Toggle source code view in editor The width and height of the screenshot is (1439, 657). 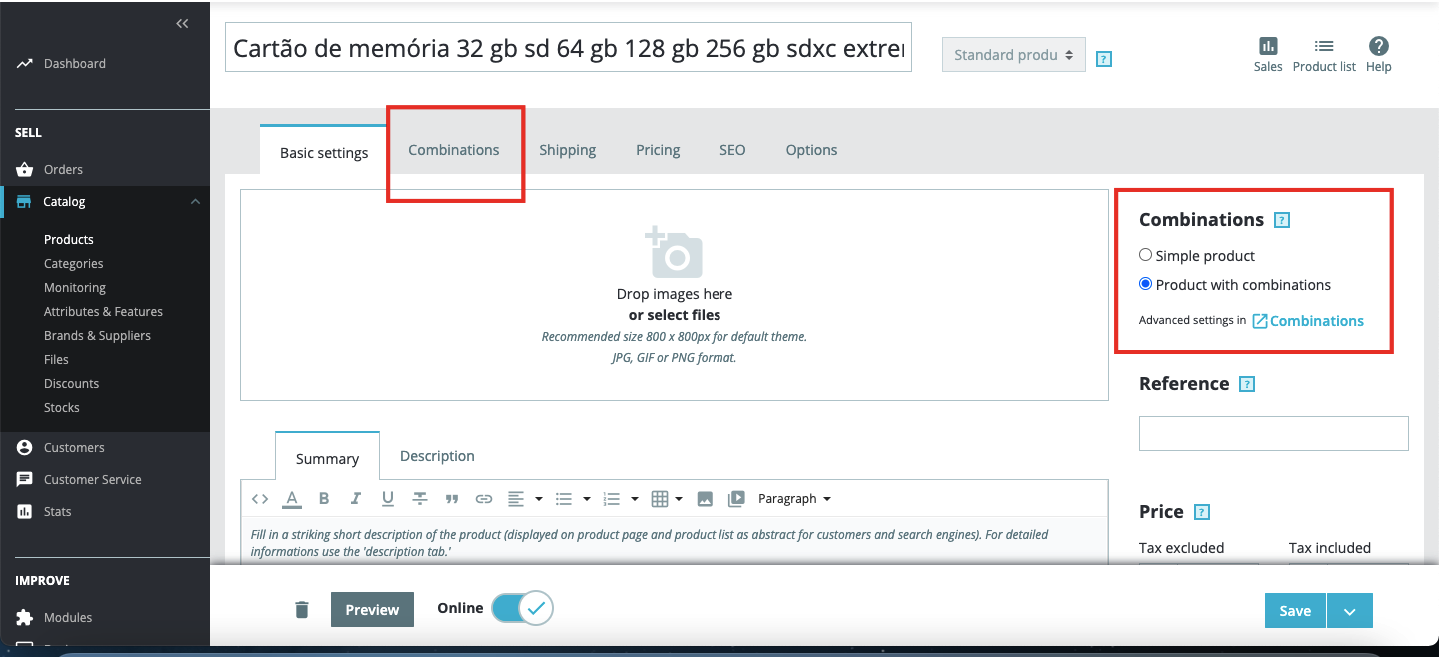(260, 498)
